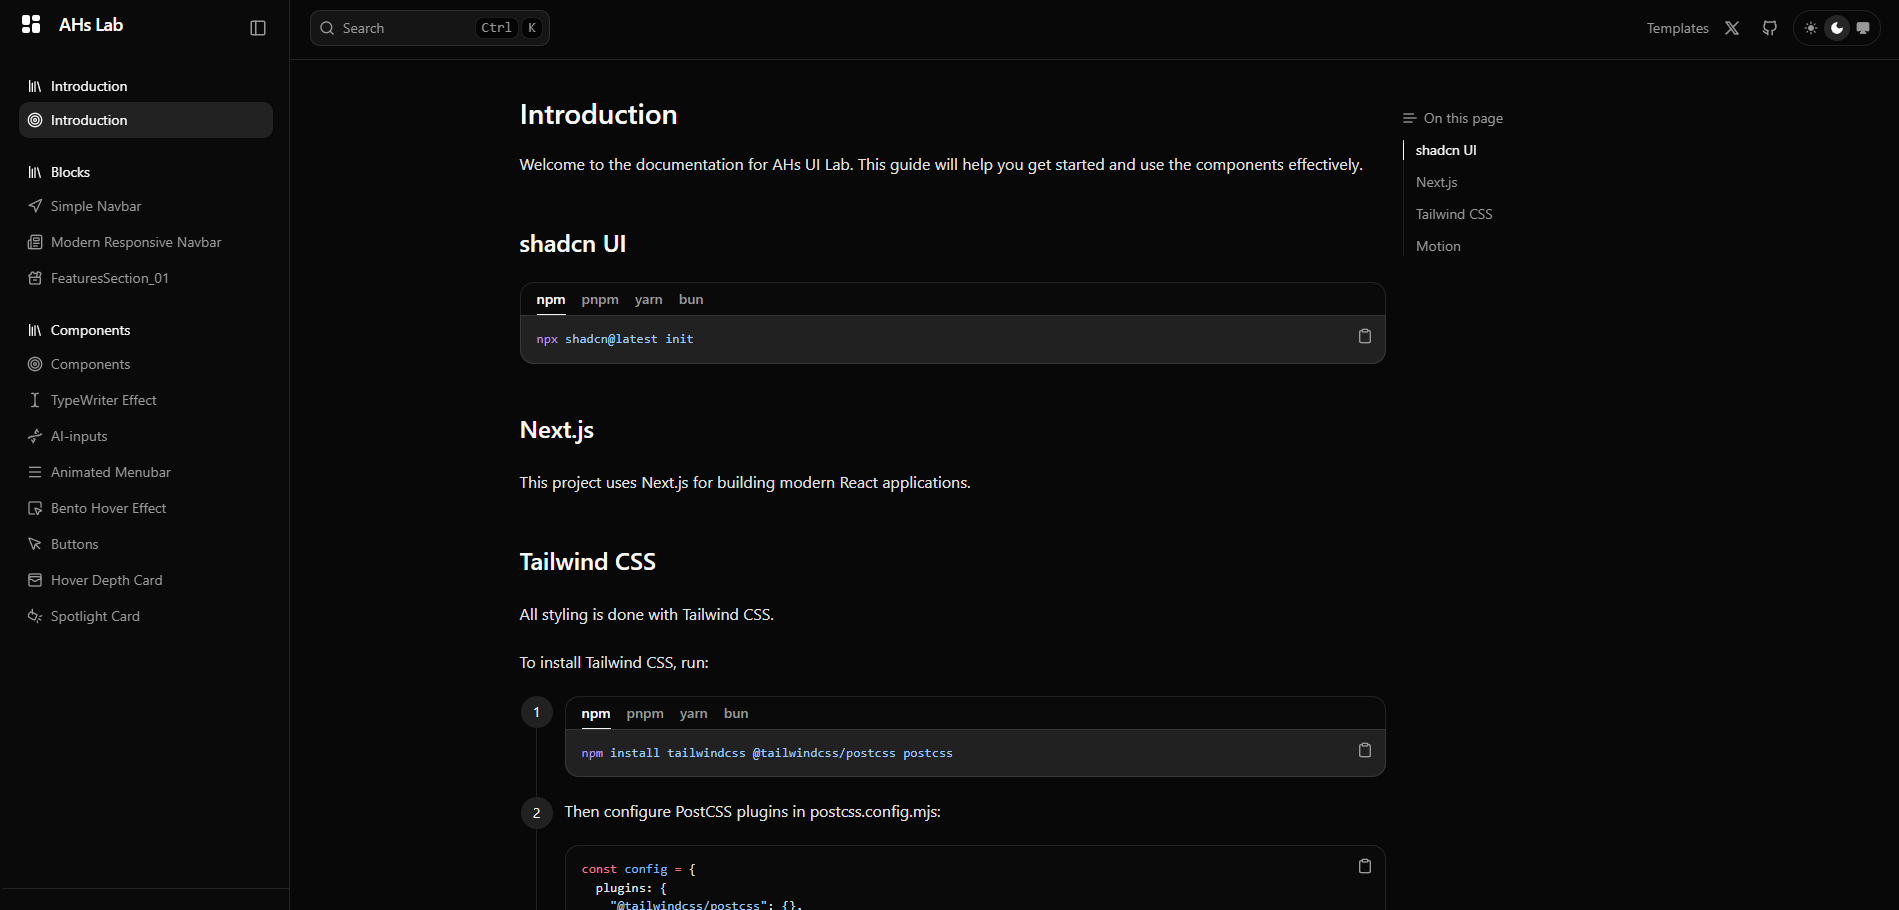Copy the shadcn init command

click(1365, 336)
